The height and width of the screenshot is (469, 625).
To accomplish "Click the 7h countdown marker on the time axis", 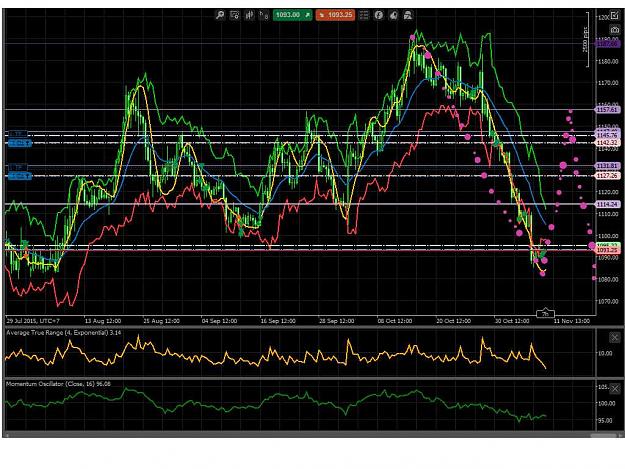I will click(x=545, y=314).
